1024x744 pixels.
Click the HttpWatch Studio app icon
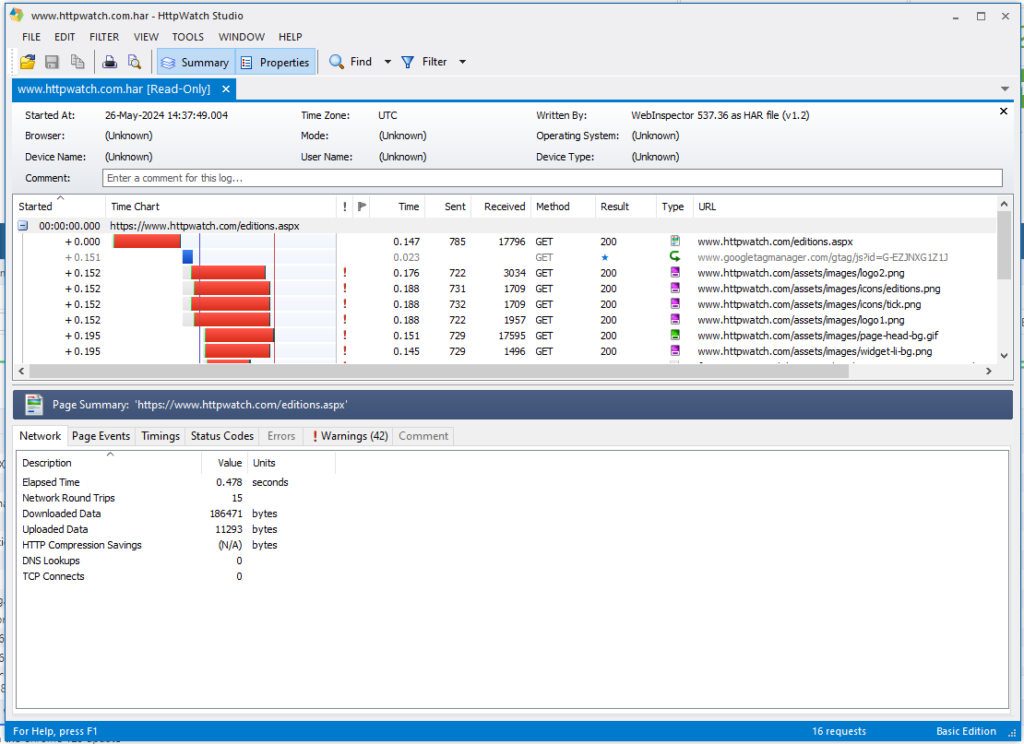click(16, 15)
